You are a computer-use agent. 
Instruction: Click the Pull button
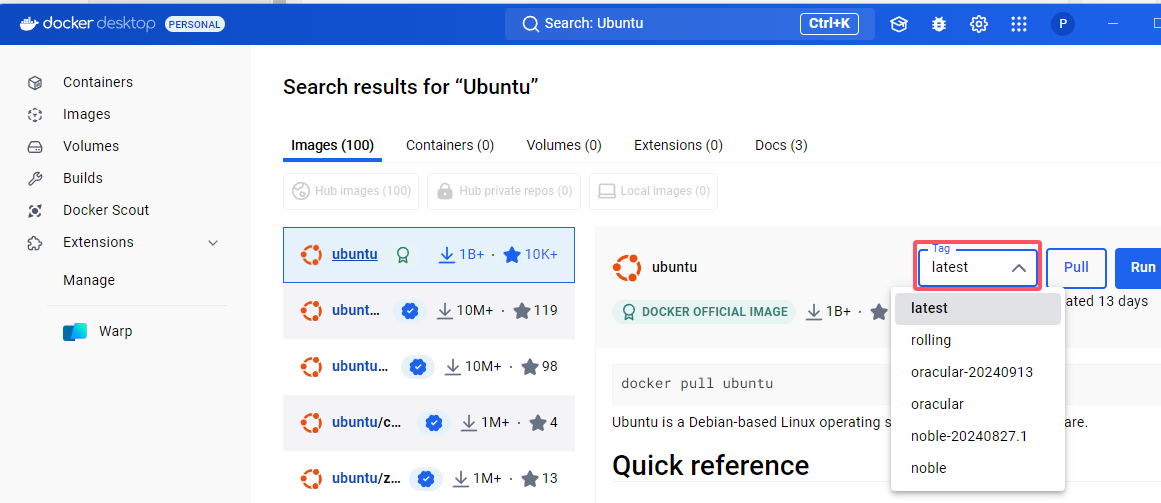[1076, 267]
